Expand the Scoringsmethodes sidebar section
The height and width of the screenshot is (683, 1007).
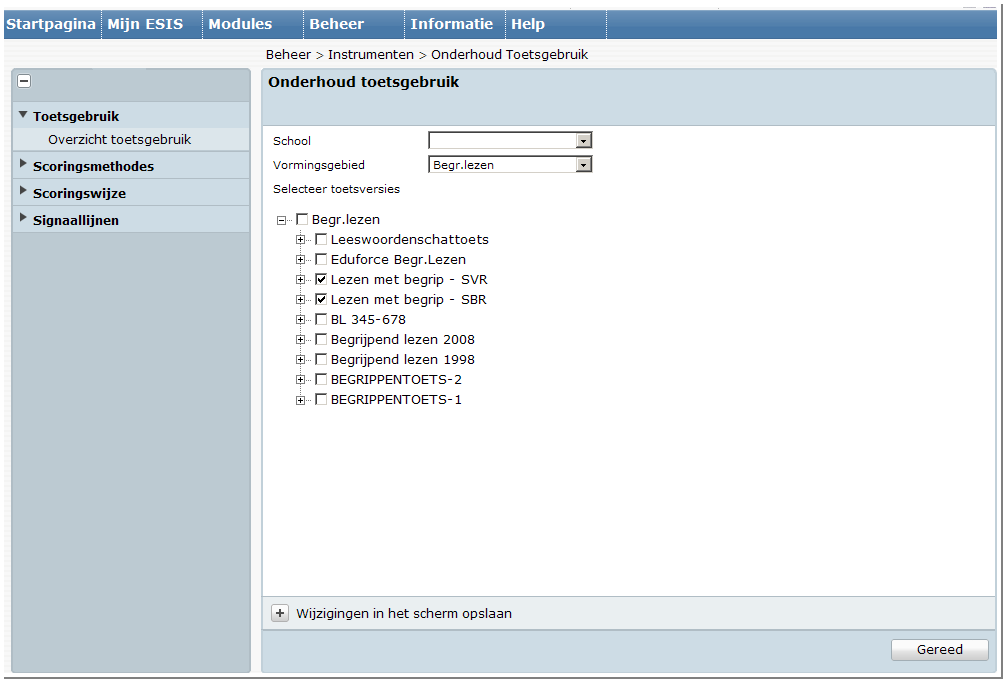[x=23, y=163]
